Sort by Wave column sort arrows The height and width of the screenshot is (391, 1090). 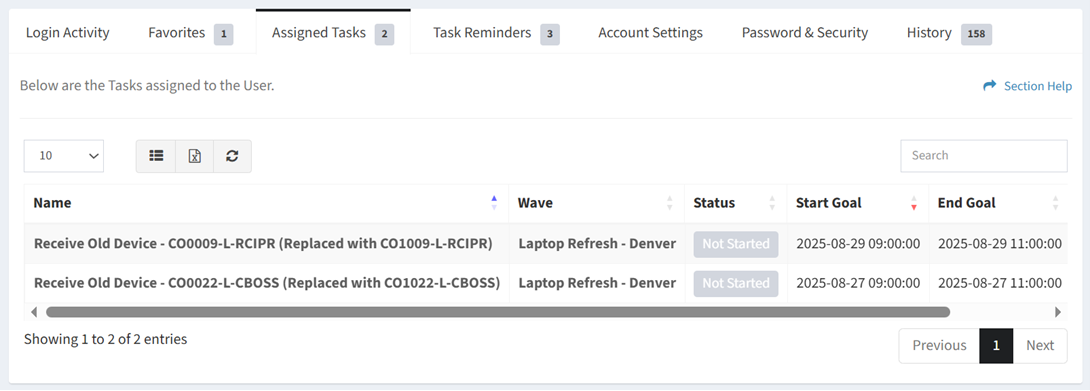click(669, 203)
